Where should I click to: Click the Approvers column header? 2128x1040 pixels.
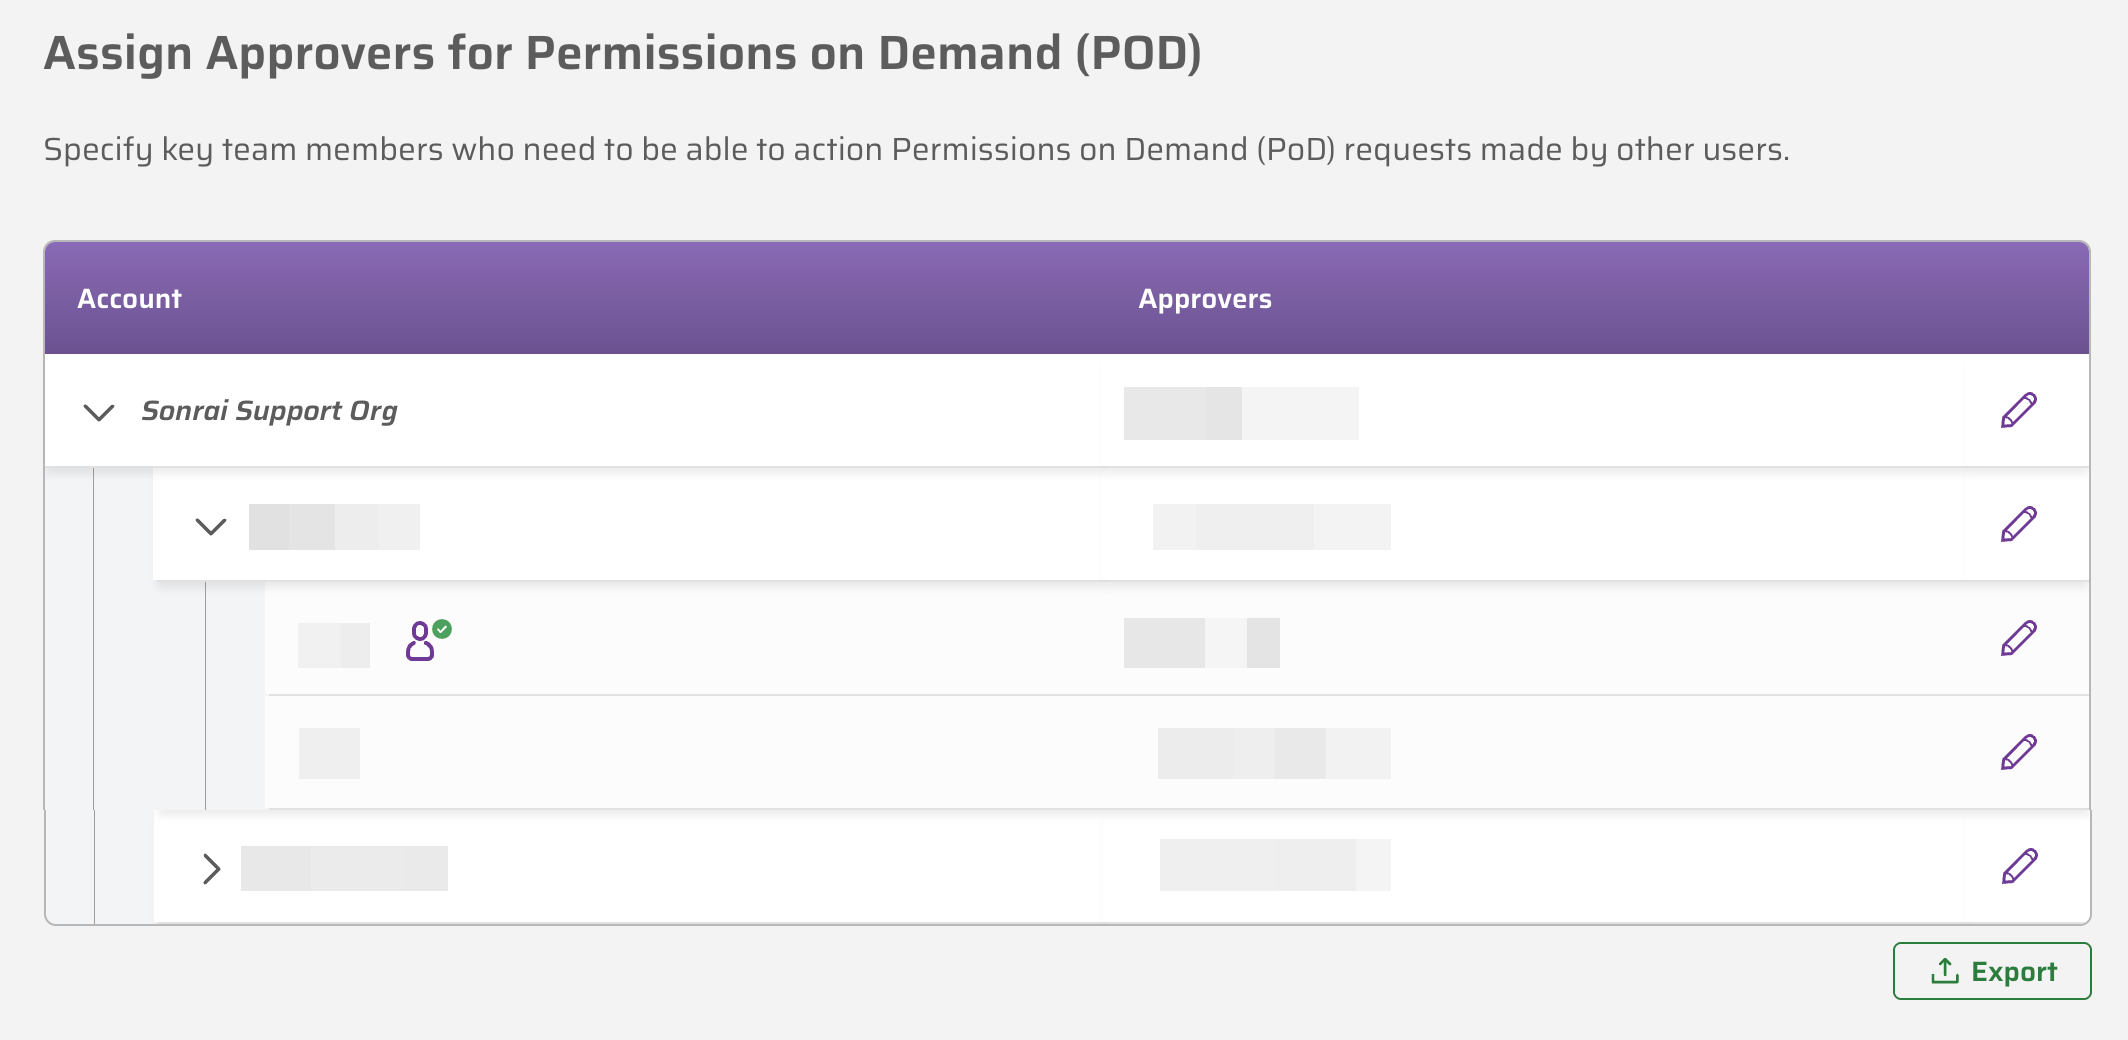point(1205,298)
